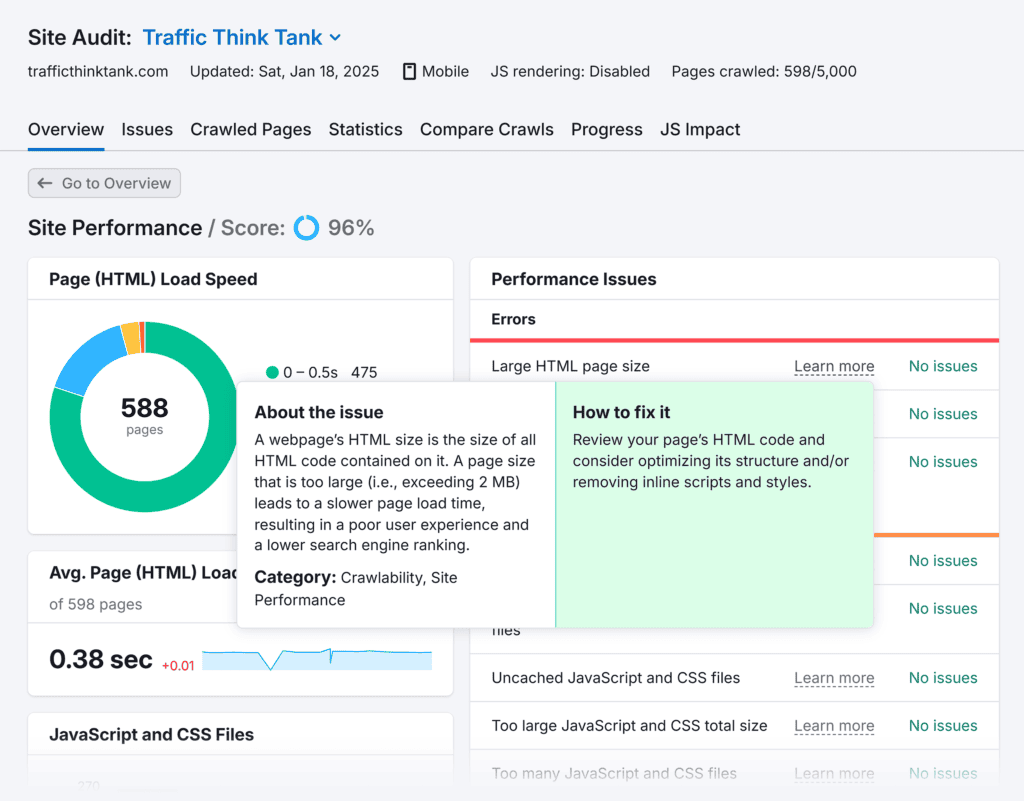The image size is (1024, 801).
Task: Expand the Traffic Think Tank project dropdown
Action: [x=335, y=38]
